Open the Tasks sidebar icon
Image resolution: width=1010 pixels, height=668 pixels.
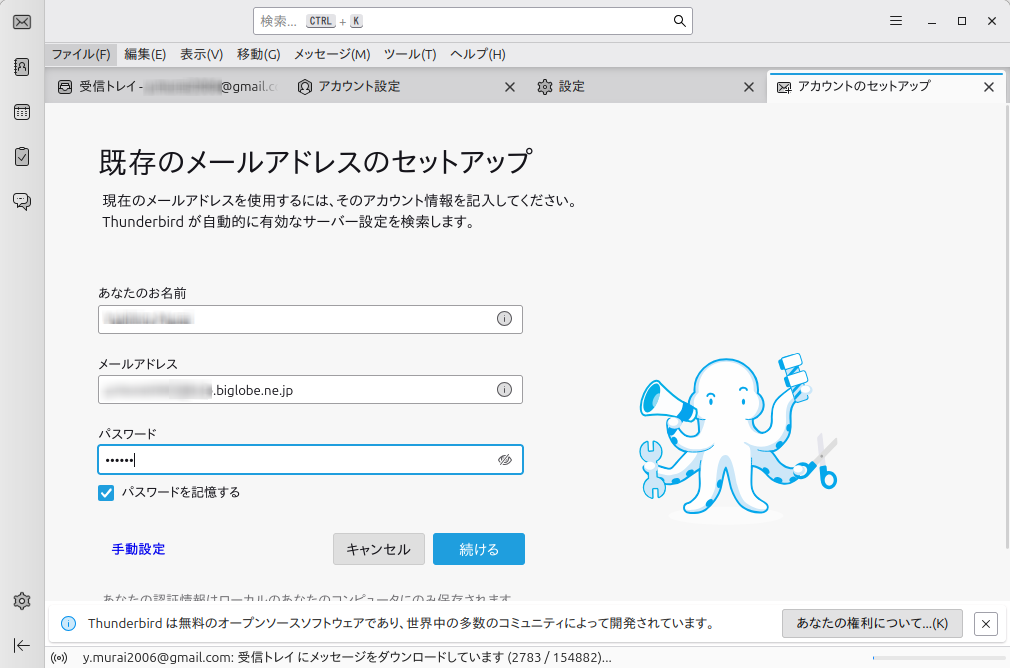coord(21,157)
